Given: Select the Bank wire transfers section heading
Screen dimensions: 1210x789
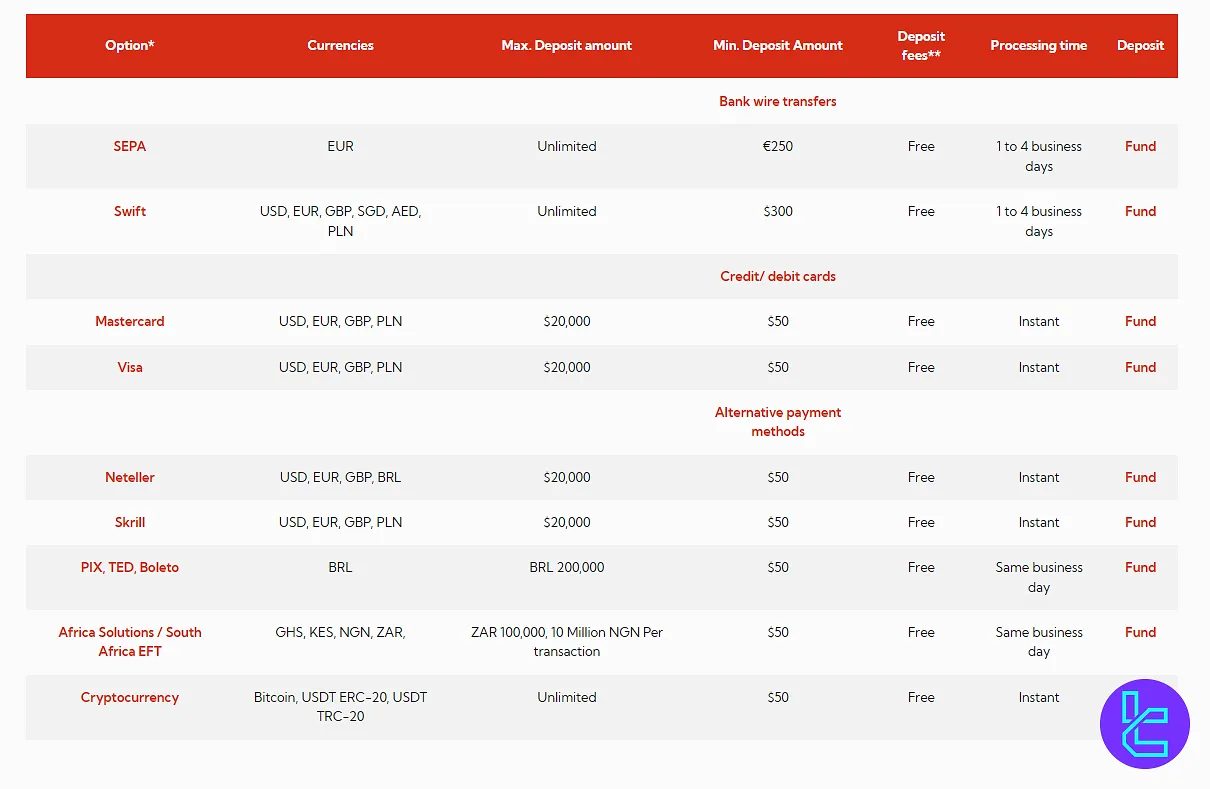Looking at the screenshot, I should (x=778, y=101).
